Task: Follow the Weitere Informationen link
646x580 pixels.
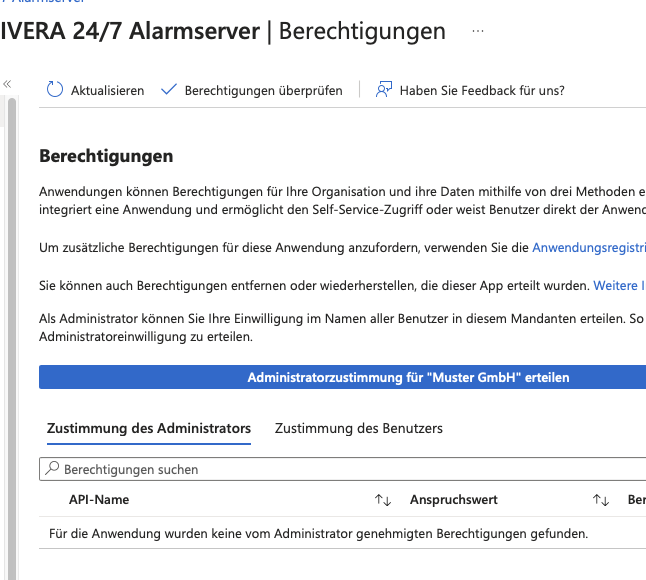Action: tap(619, 285)
